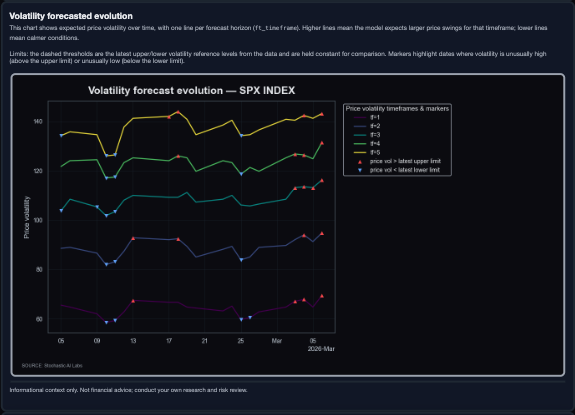The height and width of the screenshot is (415, 575).
Task: Click the yellow tf=5 legend line swatch
Action: (x=360, y=153)
